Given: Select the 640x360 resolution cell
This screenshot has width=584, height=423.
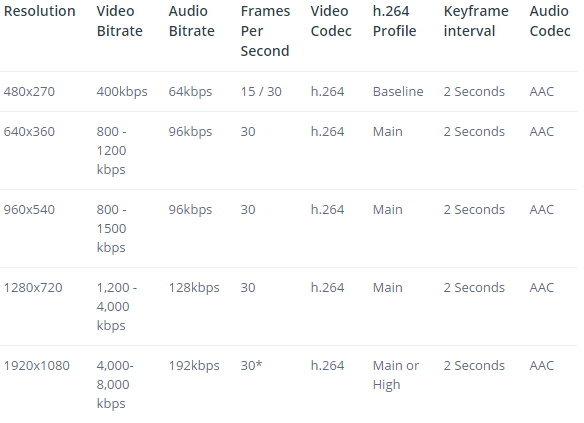Looking at the screenshot, I should (x=29, y=132).
